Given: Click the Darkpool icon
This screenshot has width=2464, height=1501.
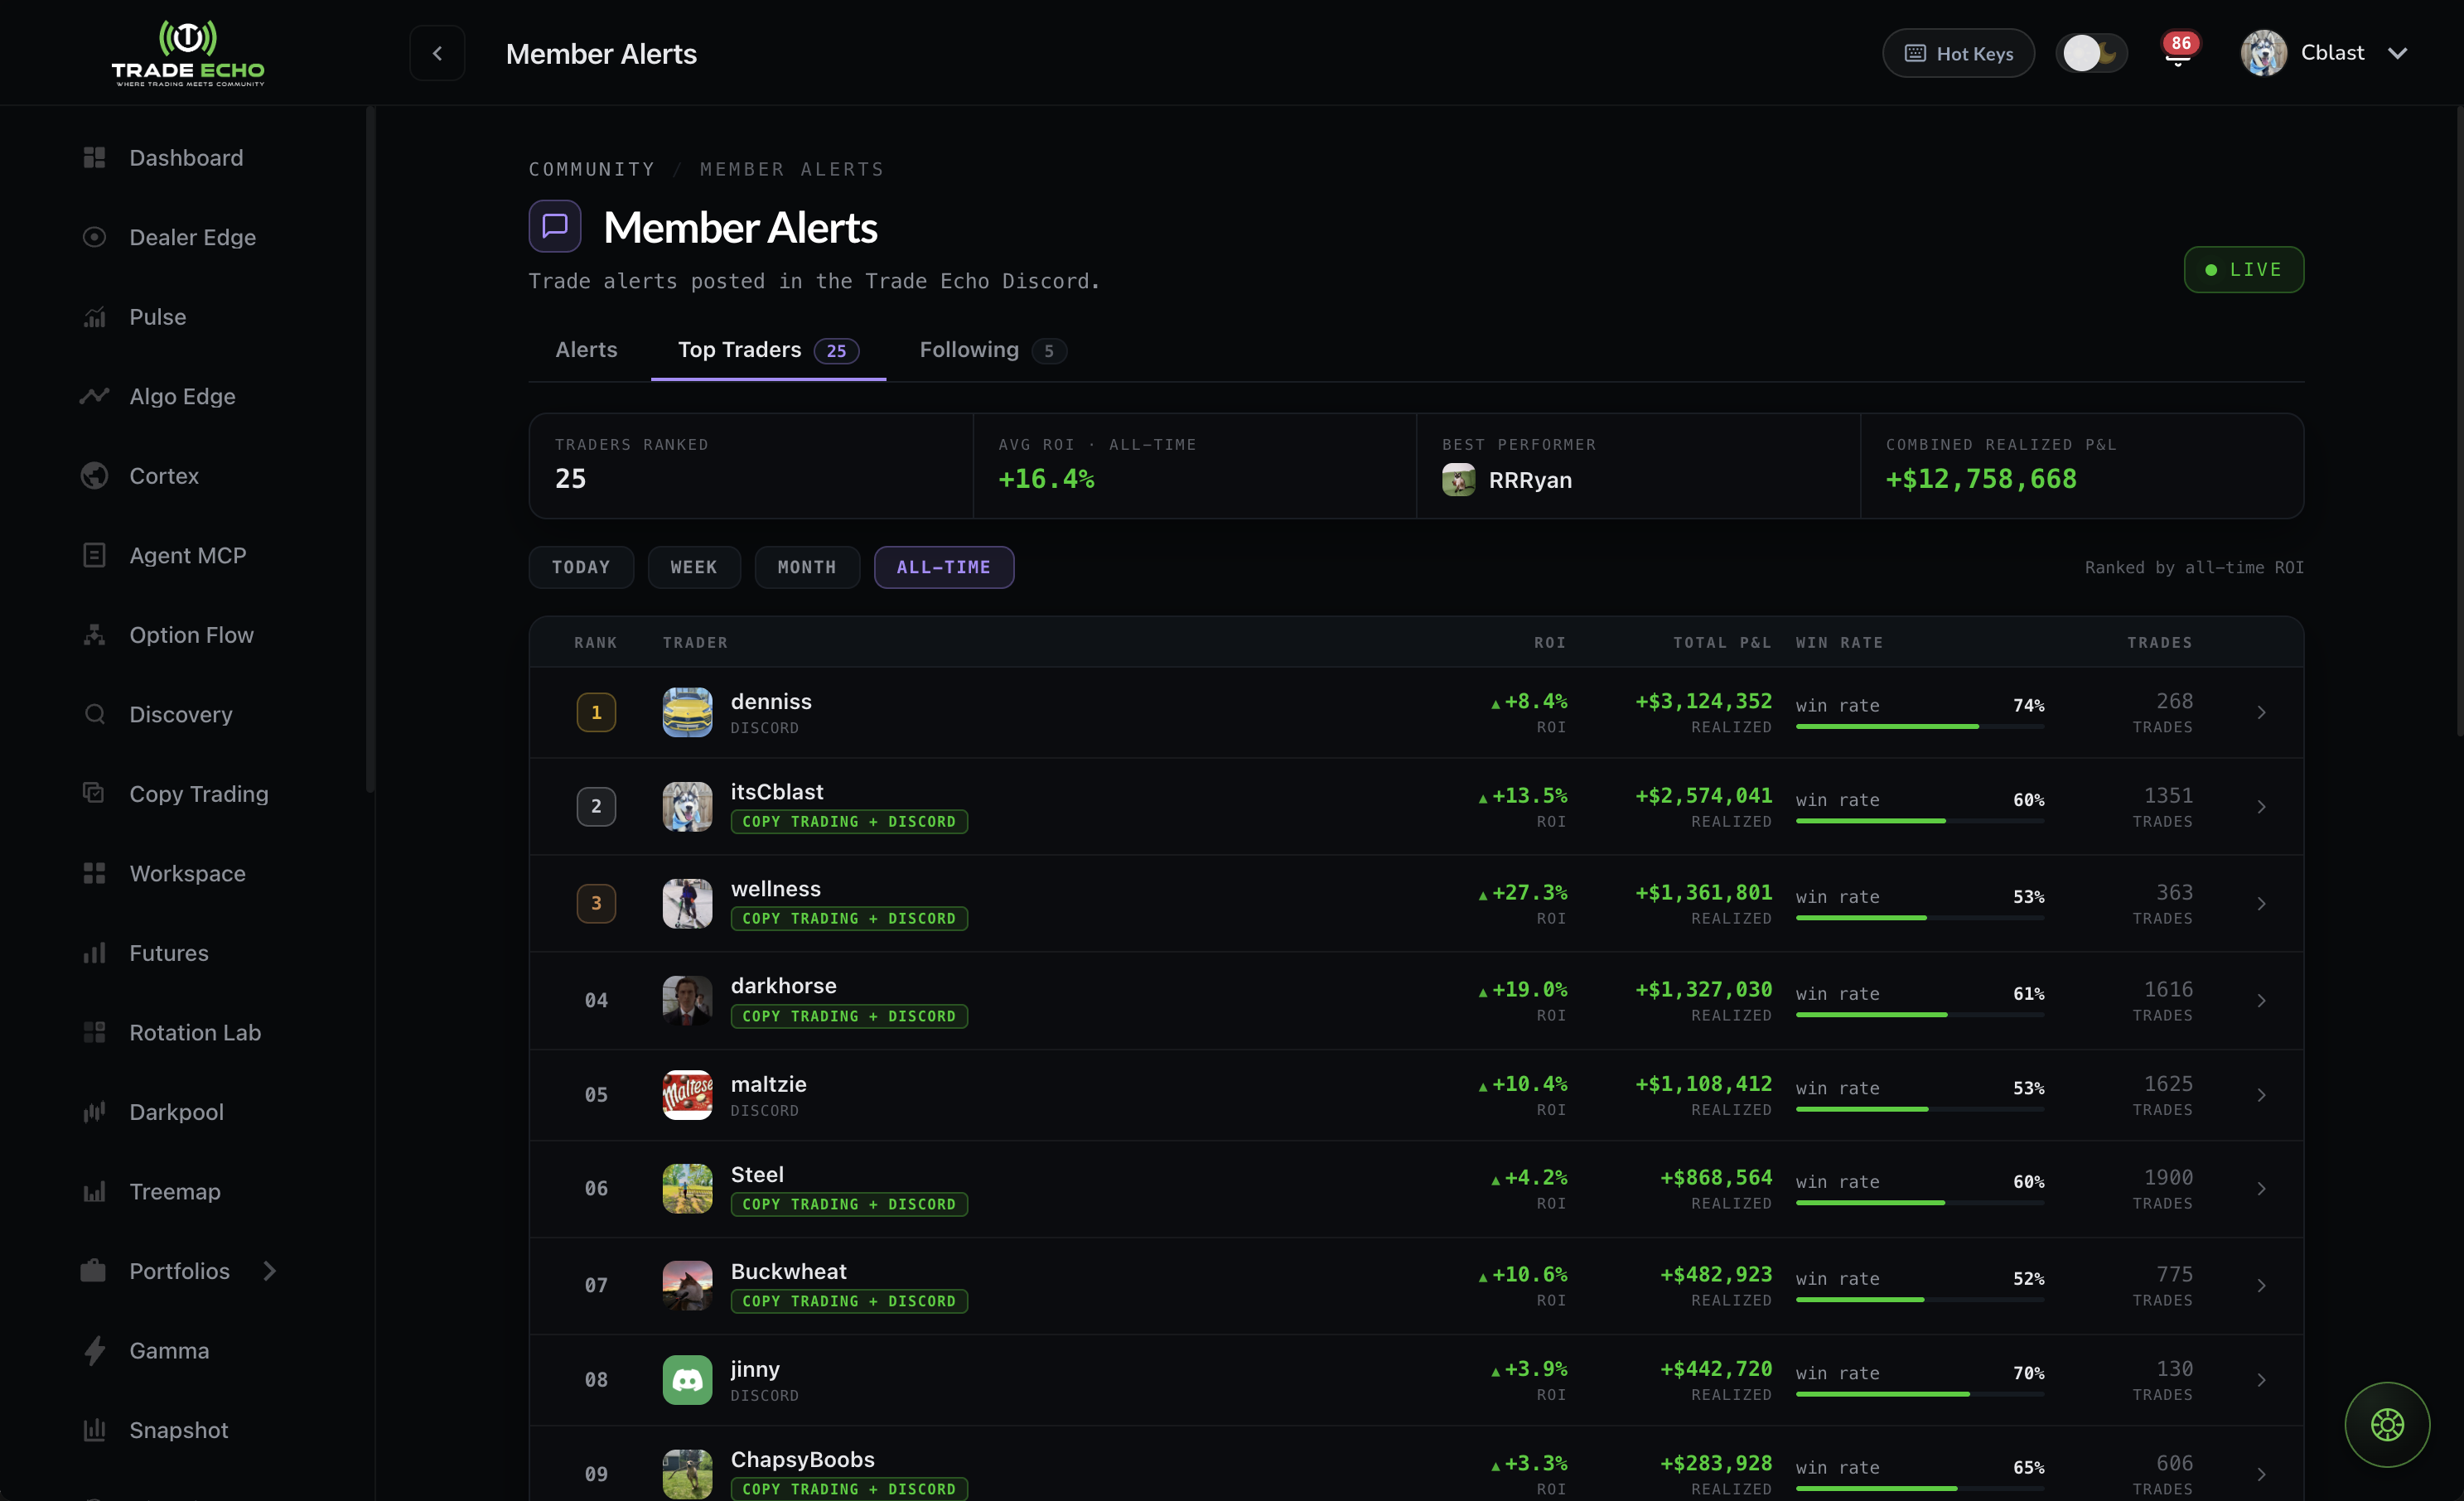Looking at the screenshot, I should [x=94, y=1112].
